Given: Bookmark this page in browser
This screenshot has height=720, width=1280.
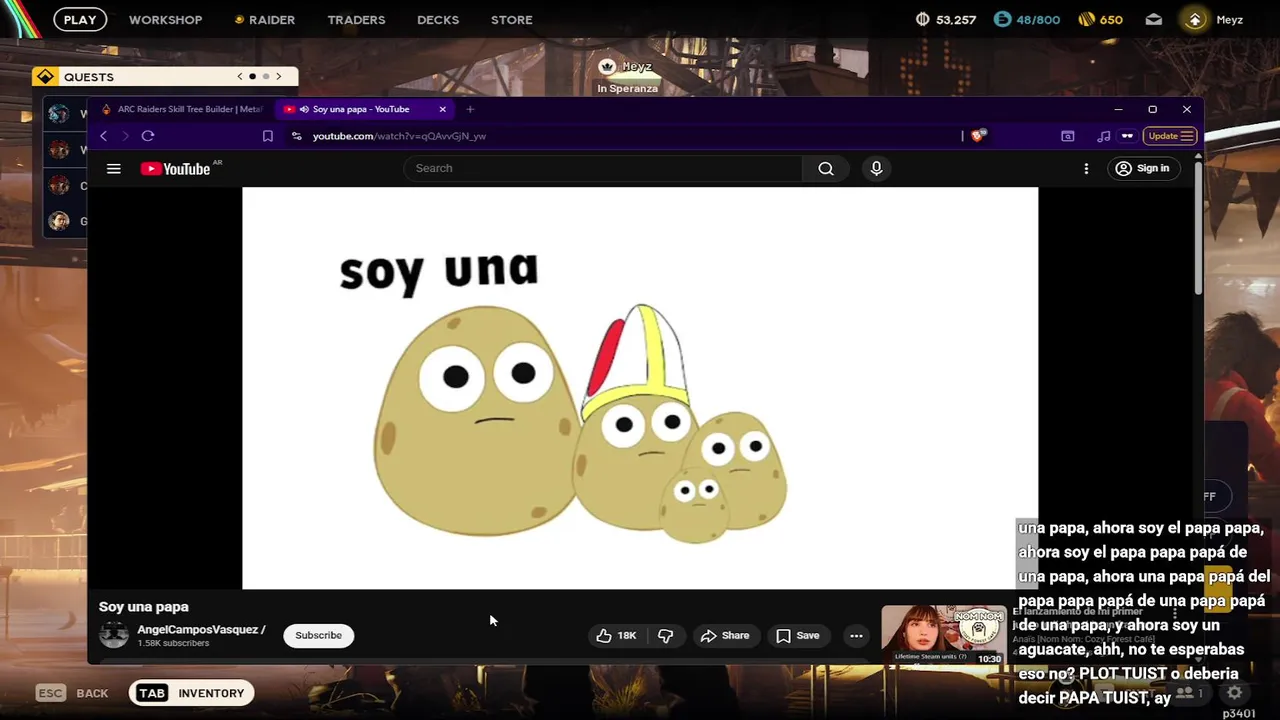Looking at the screenshot, I should tap(267, 136).
